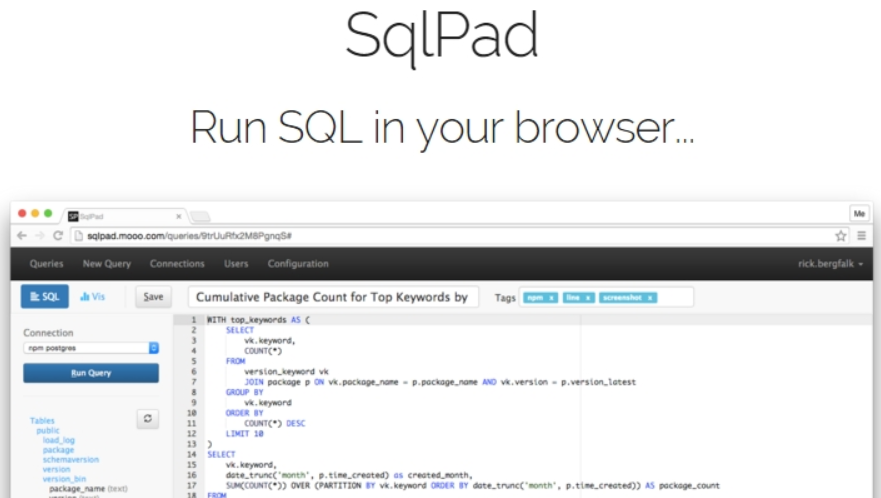Collapse the version_bin table
The height and width of the screenshot is (498, 881).
tap(64, 479)
